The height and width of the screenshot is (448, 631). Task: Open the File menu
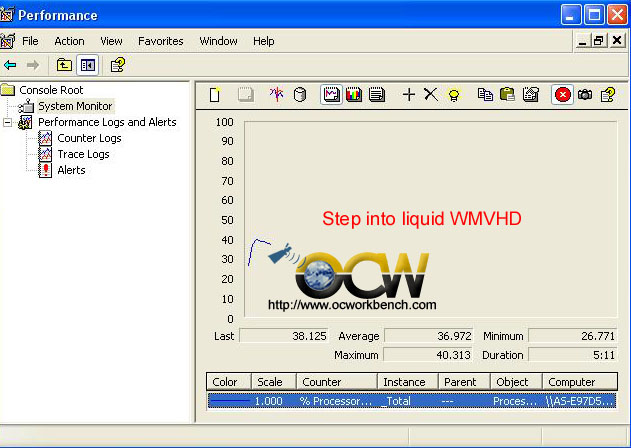[30, 41]
